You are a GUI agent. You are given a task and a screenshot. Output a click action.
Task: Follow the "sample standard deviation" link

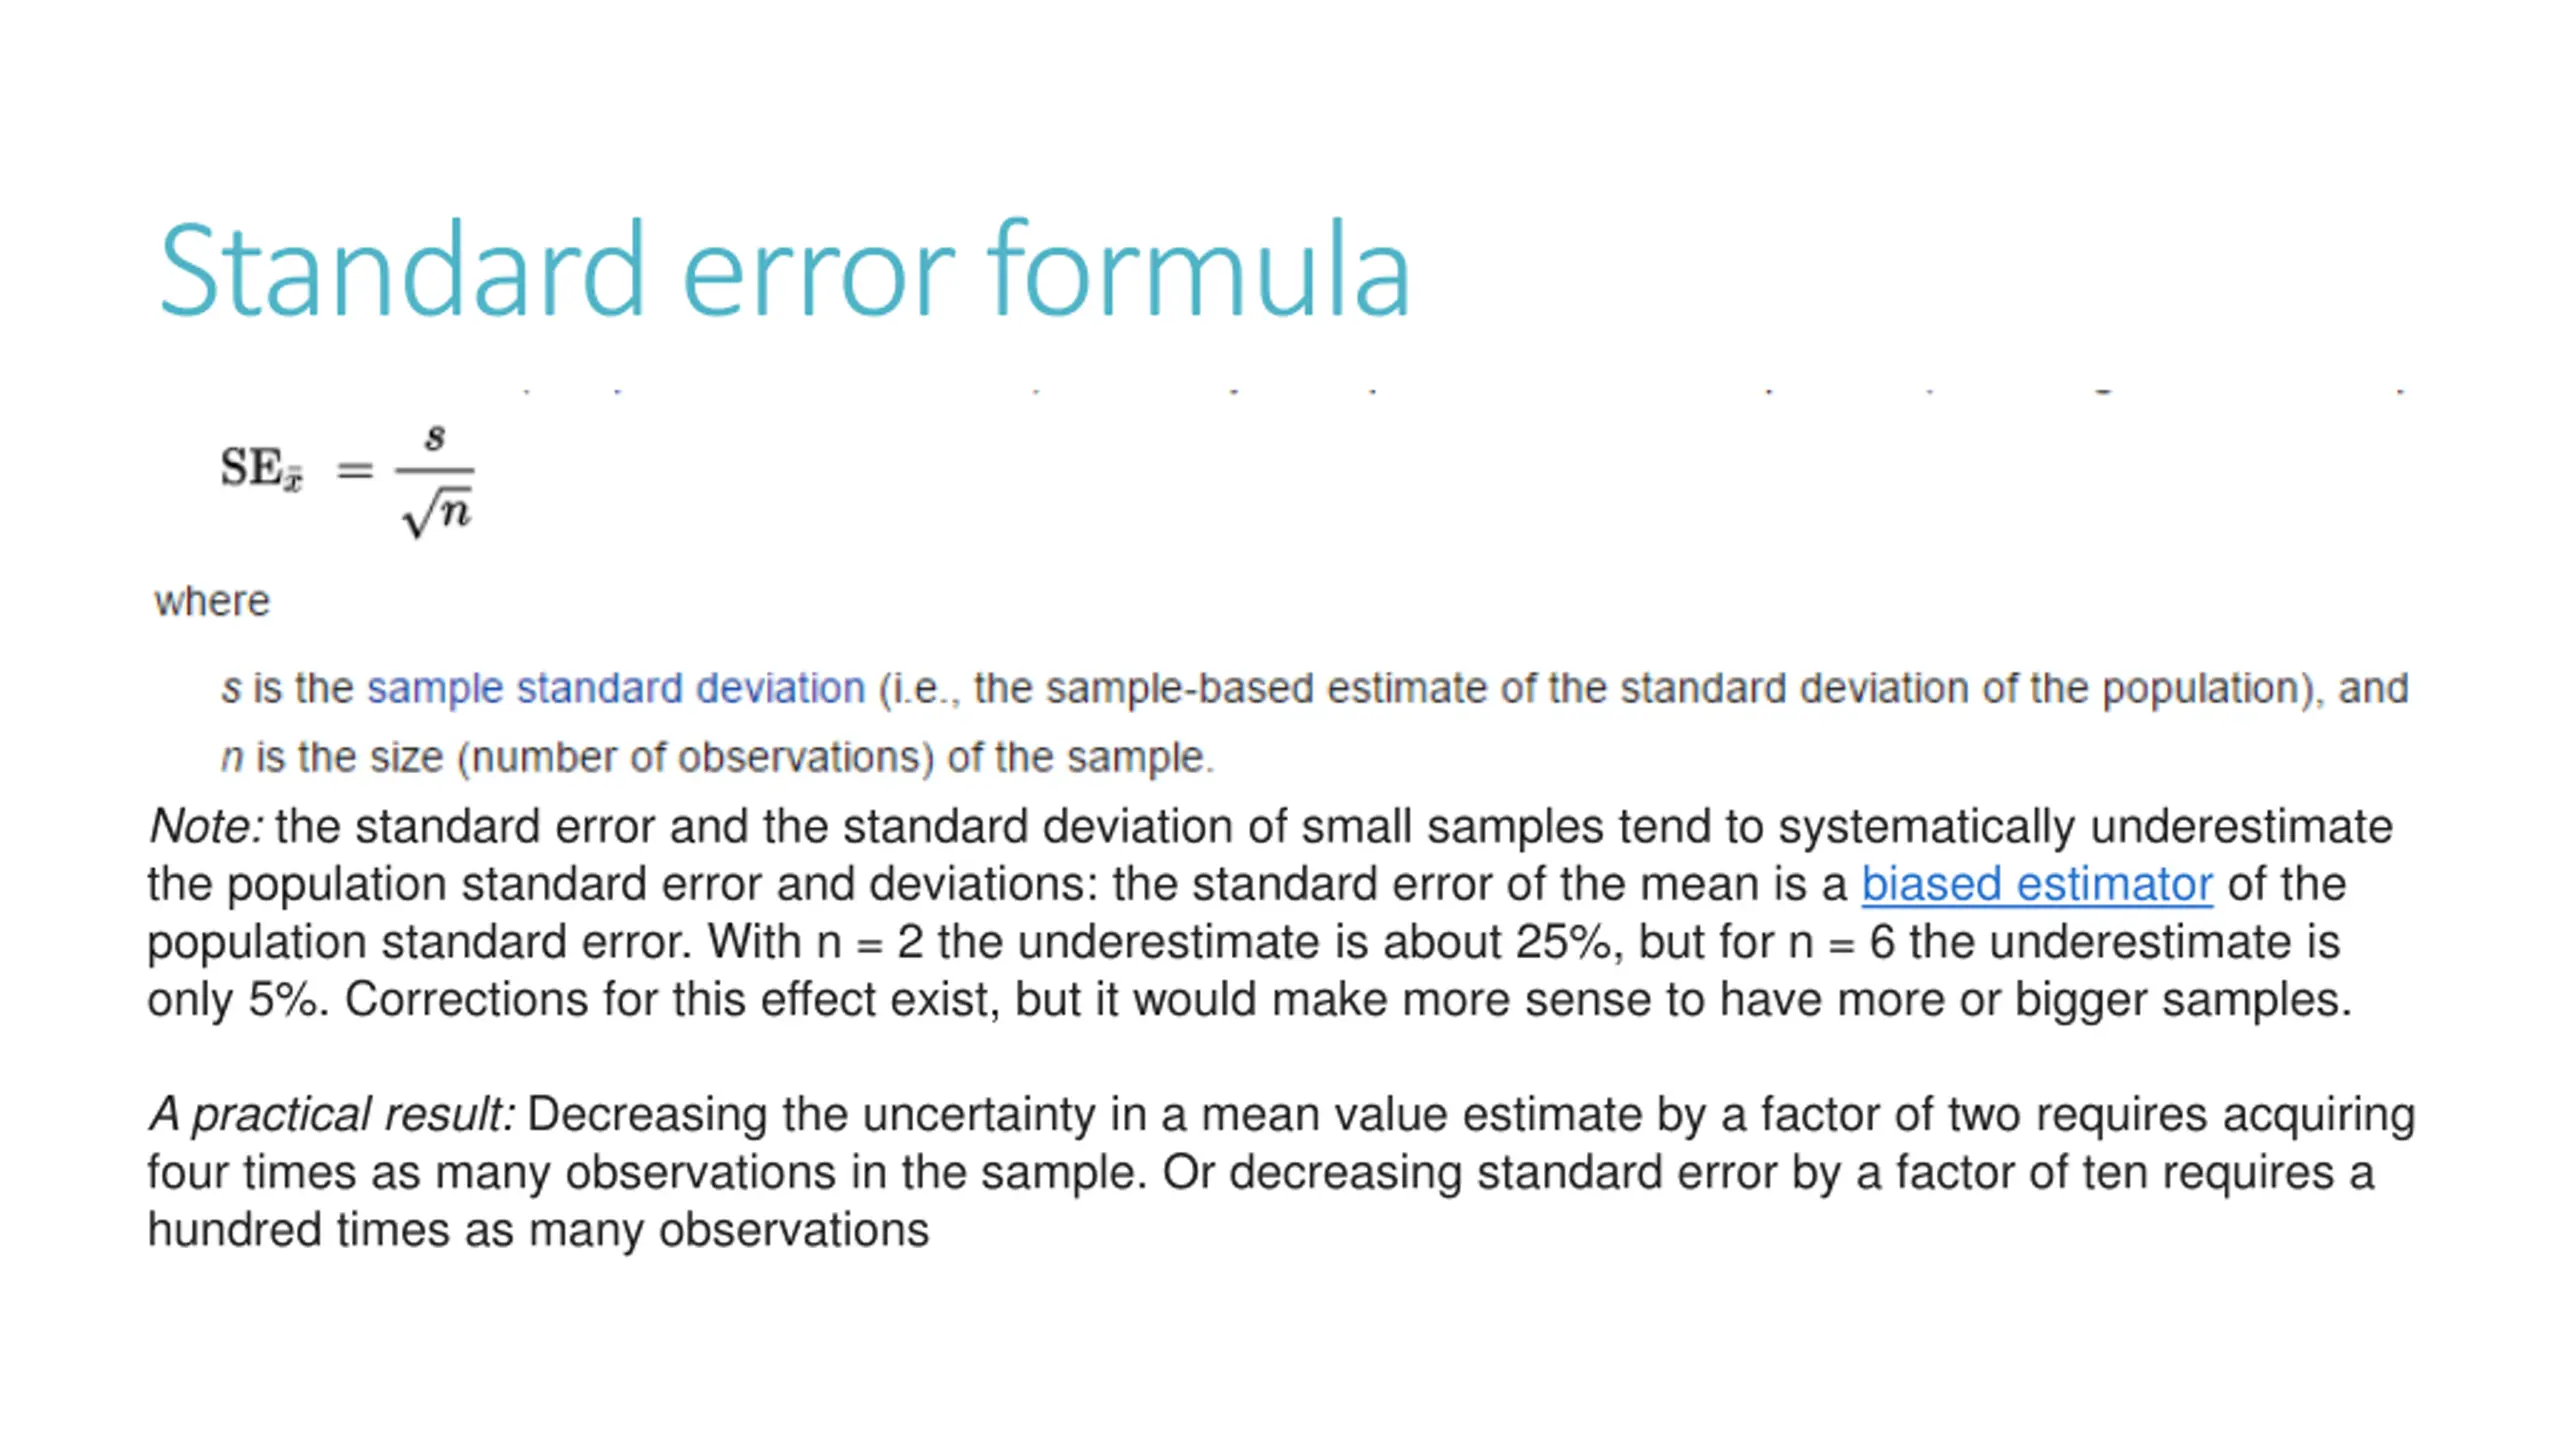(616, 689)
